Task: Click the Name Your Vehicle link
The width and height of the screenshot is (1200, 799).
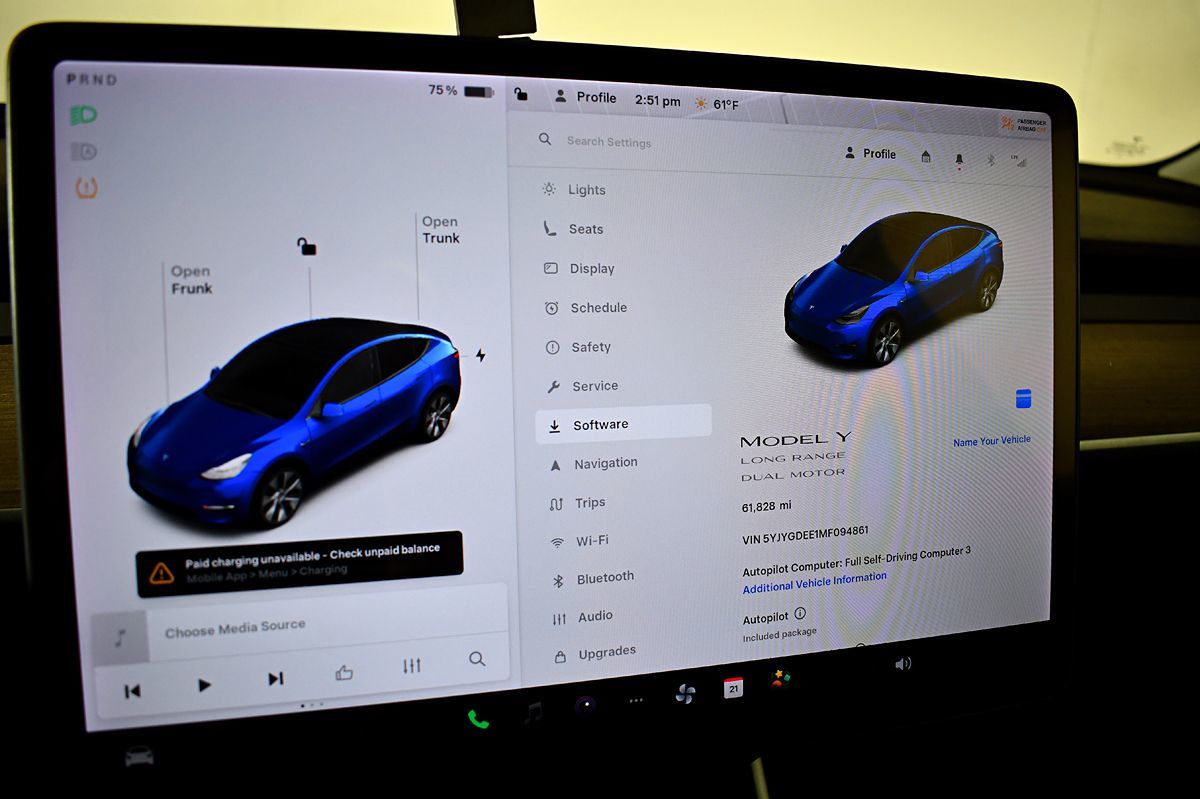Action: click(991, 441)
